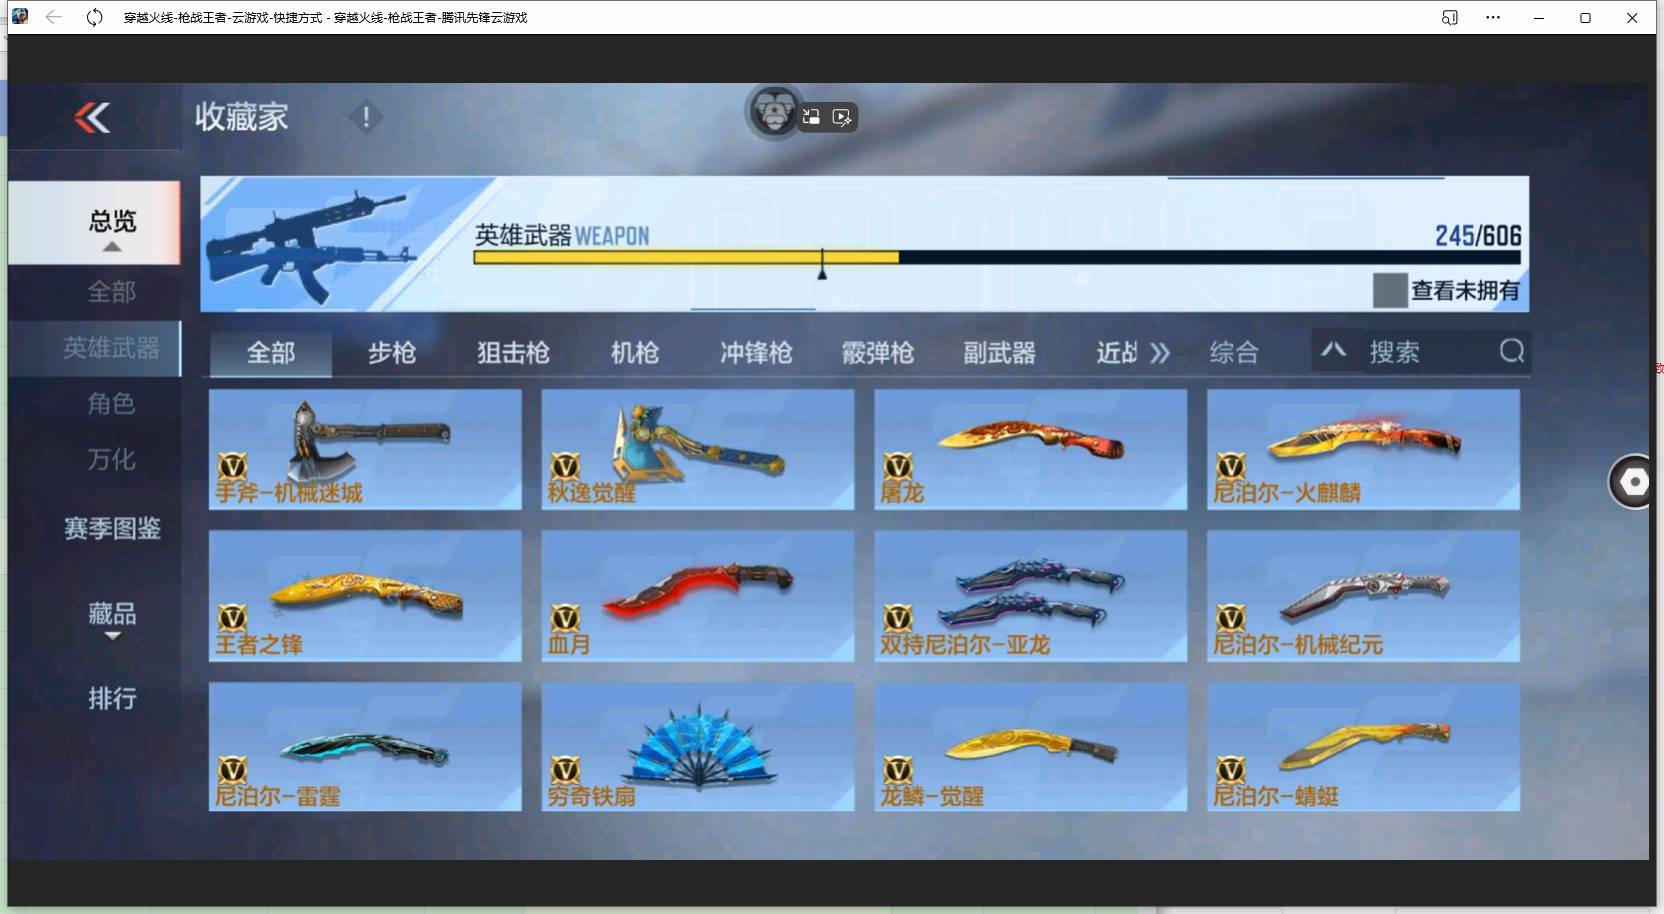Viewport: 1664px width, 914px height.
Task: Open the 秋逸觉醒 weapon card
Action: coord(698,449)
